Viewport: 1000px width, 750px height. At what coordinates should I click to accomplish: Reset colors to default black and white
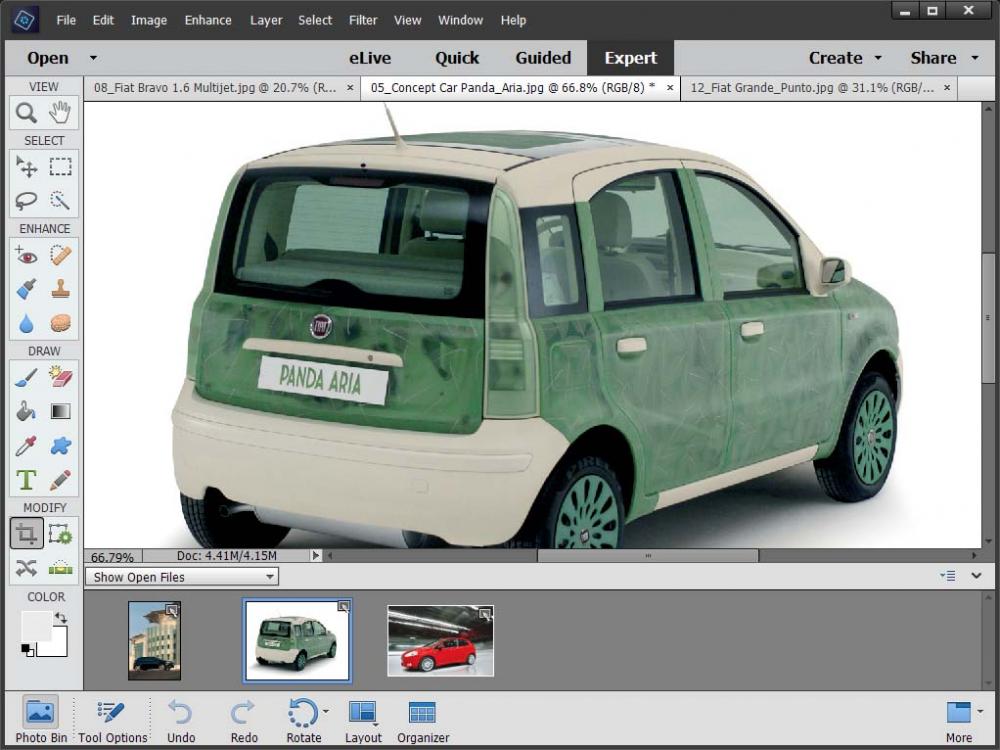pyautogui.click(x=27, y=650)
